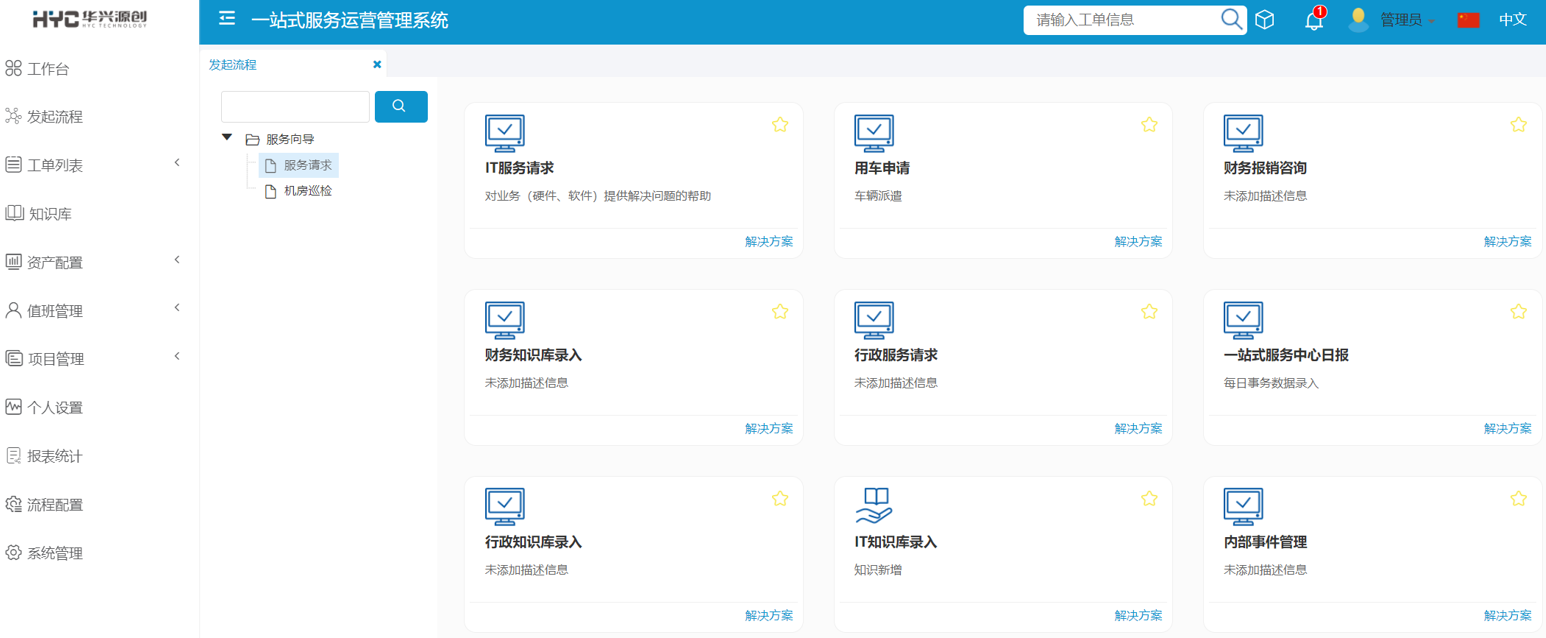
Task: Open 报表统计 in the sidebar
Action: [55, 456]
